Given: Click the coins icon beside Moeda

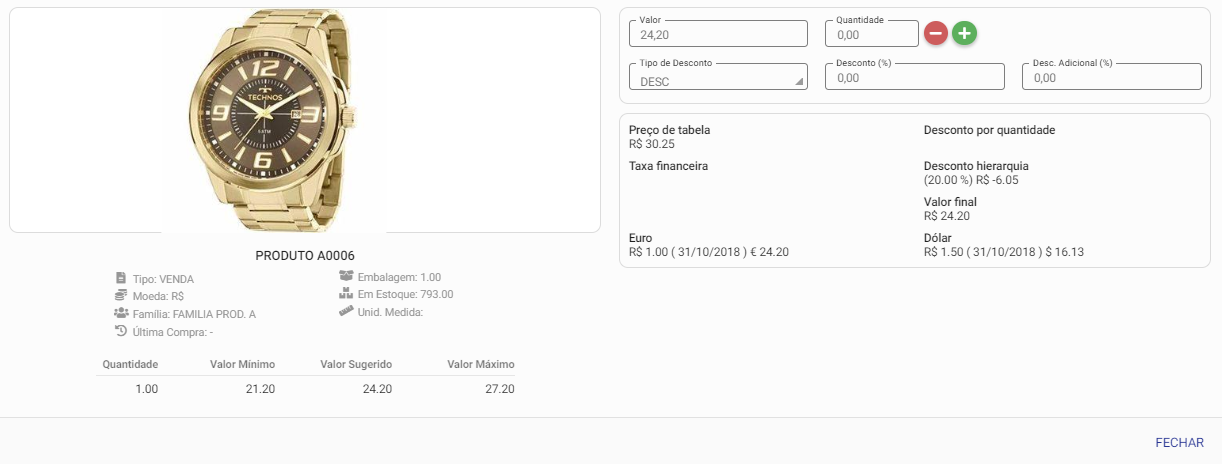Looking at the screenshot, I should pos(121,296).
